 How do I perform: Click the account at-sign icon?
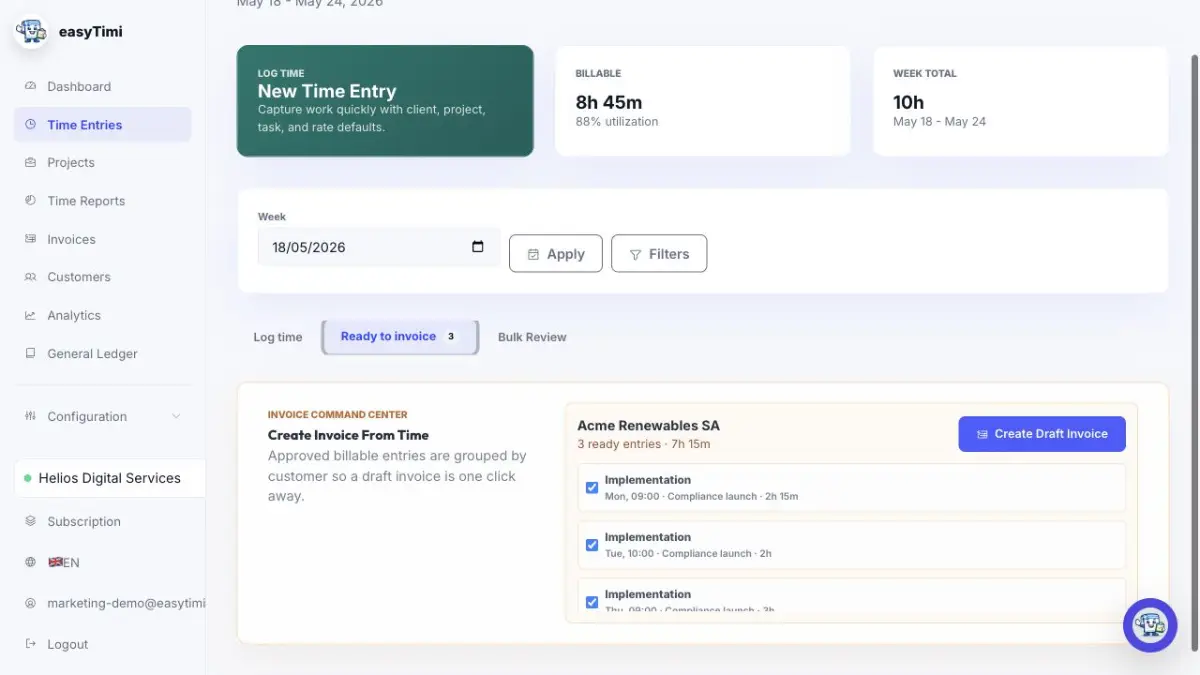coord(30,604)
